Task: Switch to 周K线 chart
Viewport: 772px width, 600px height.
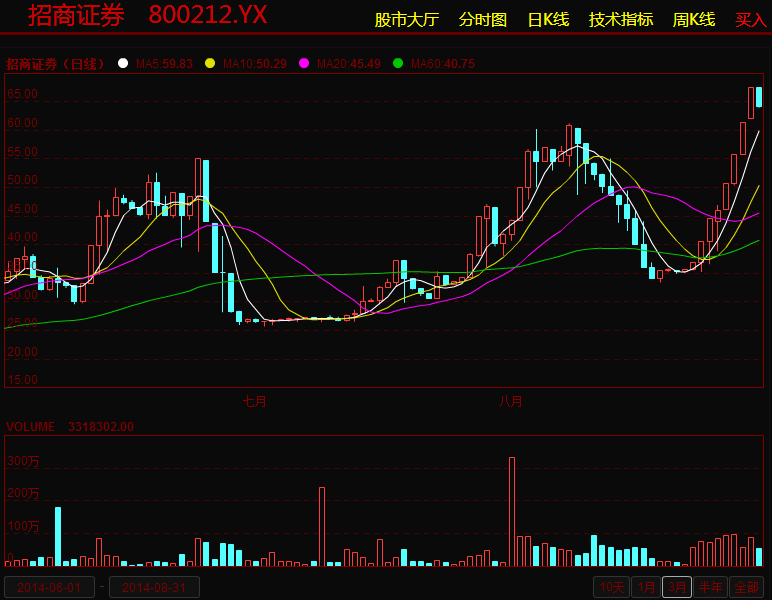Action: [x=694, y=19]
